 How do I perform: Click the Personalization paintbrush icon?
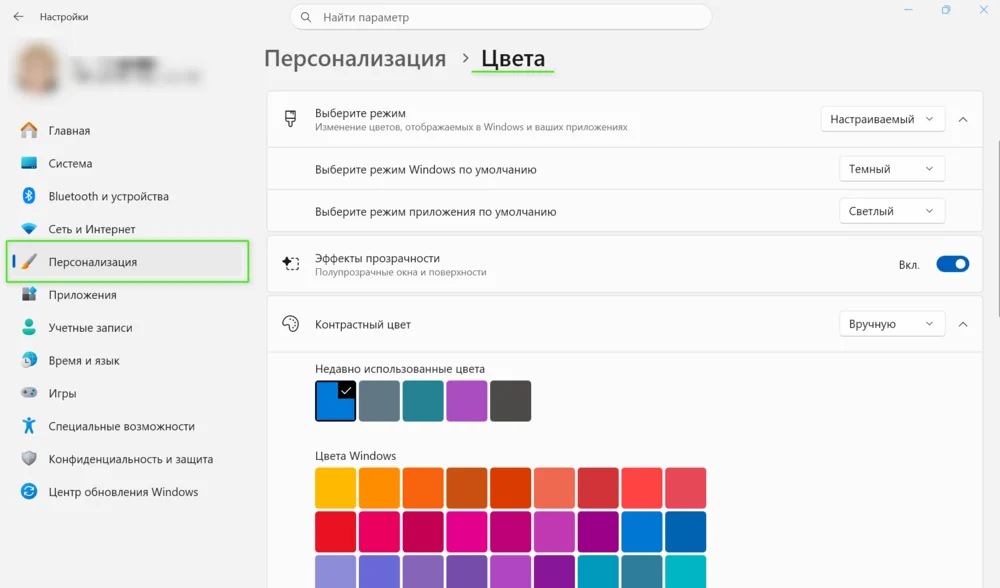[x=29, y=261]
